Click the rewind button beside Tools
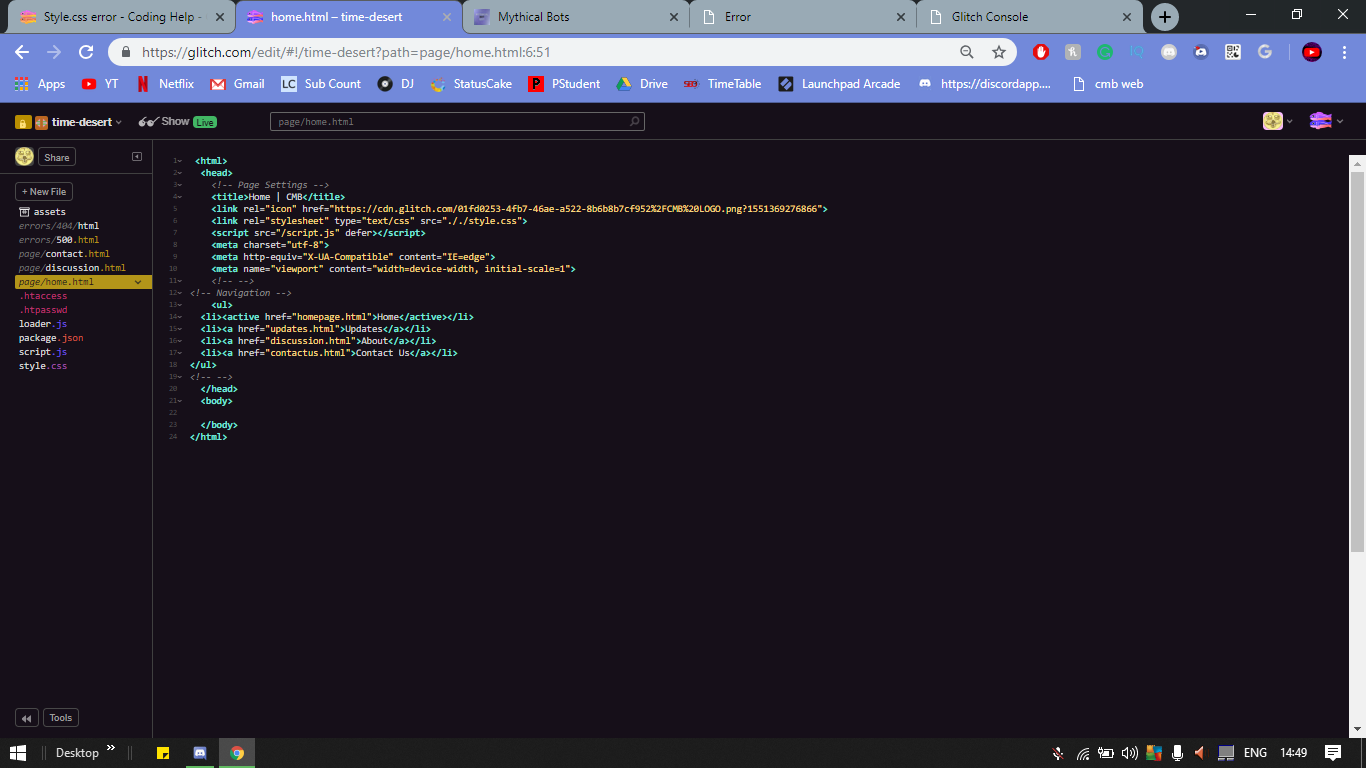This screenshot has height=768, width=1366. pyautogui.click(x=27, y=718)
